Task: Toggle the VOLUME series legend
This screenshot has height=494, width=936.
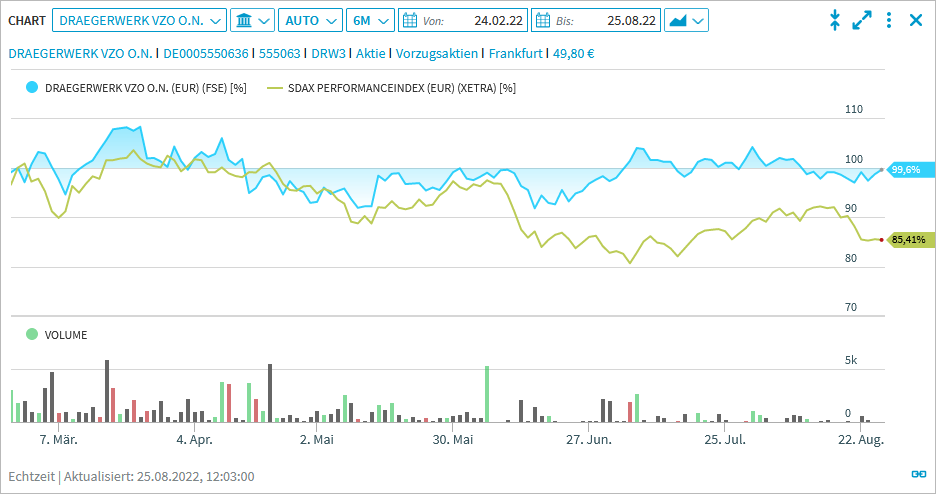Action: coord(32,335)
